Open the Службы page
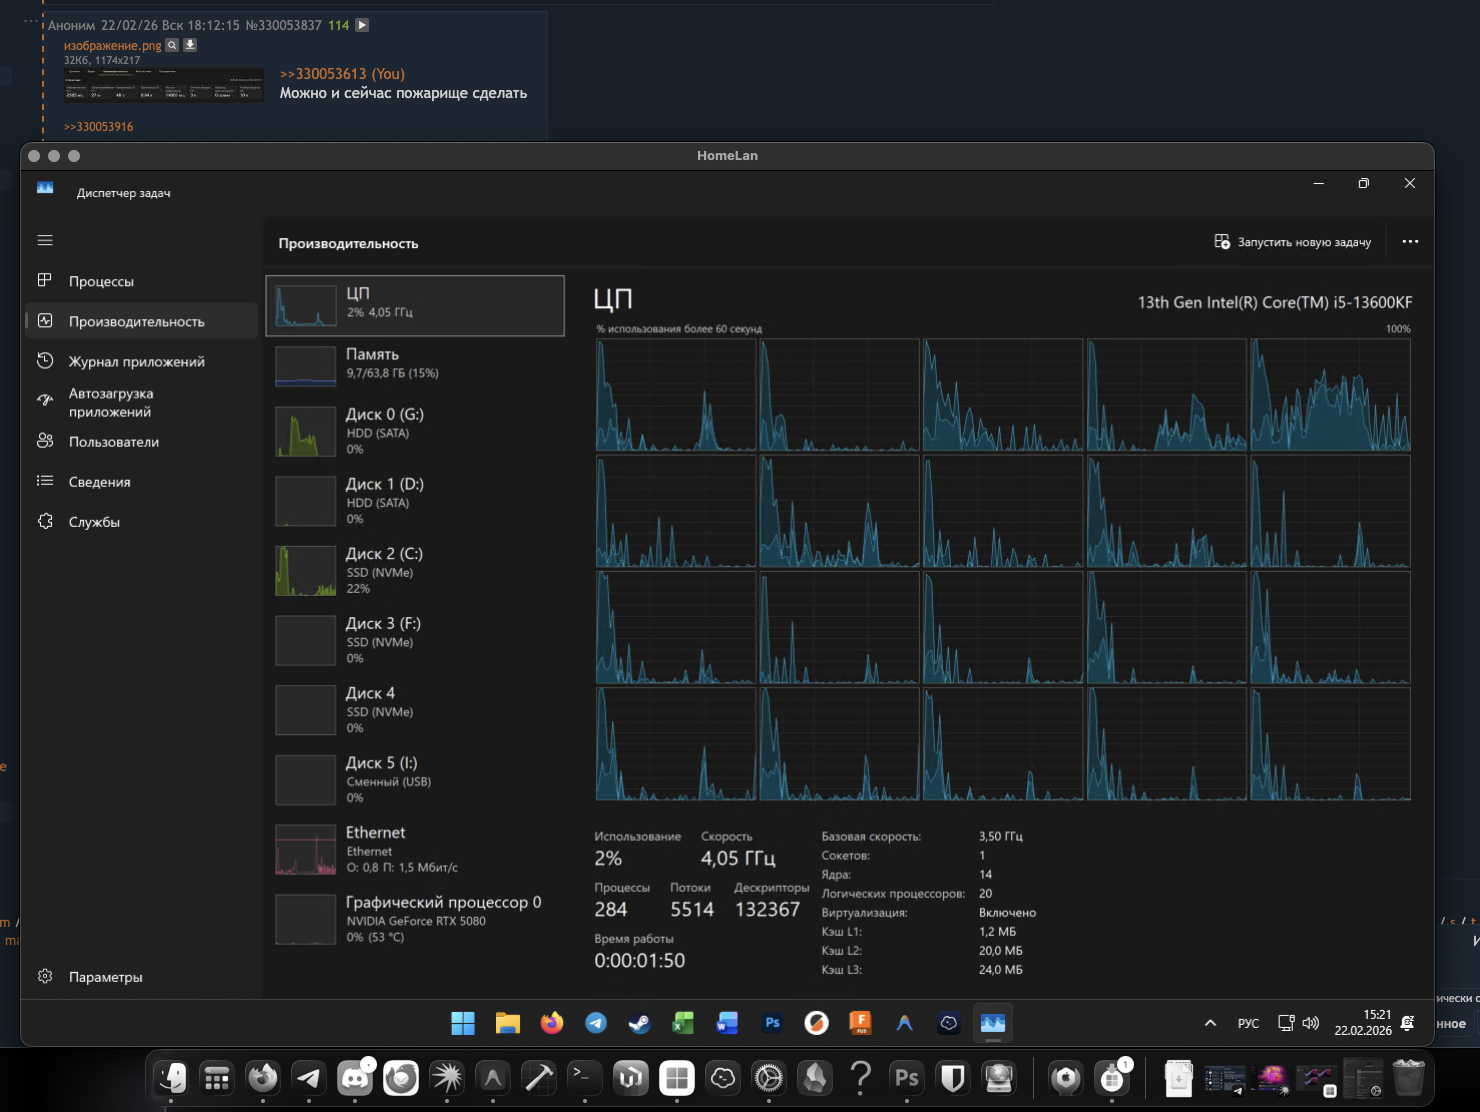This screenshot has height=1112, width=1480. coord(94,522)
